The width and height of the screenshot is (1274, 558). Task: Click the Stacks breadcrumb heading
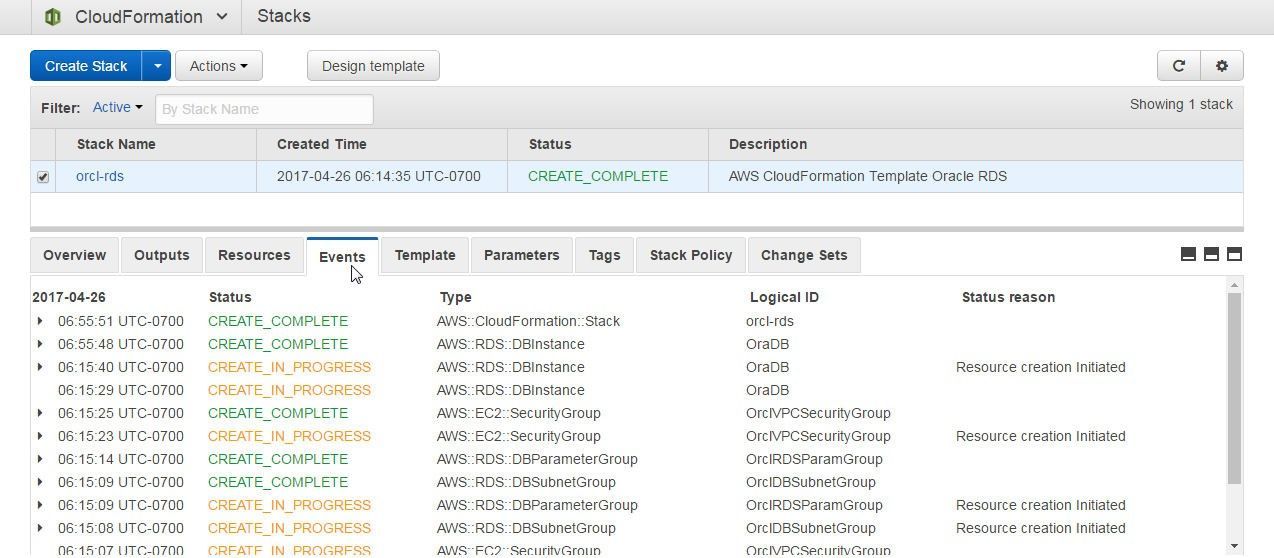[x=284, y=16]
